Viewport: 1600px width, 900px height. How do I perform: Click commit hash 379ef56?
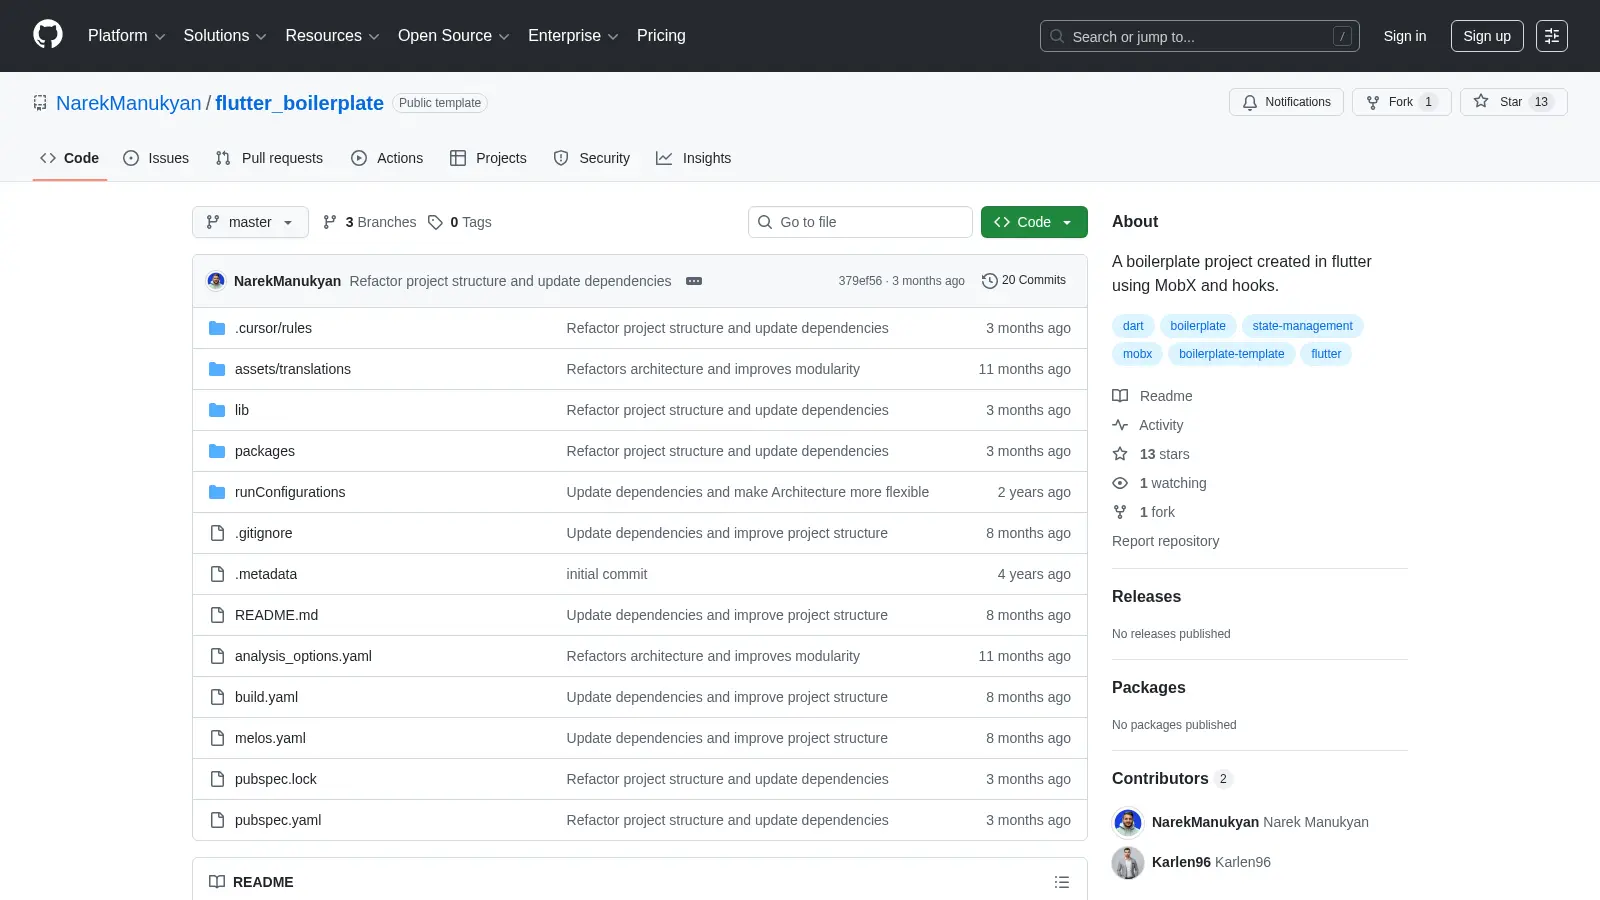point(860,281)
